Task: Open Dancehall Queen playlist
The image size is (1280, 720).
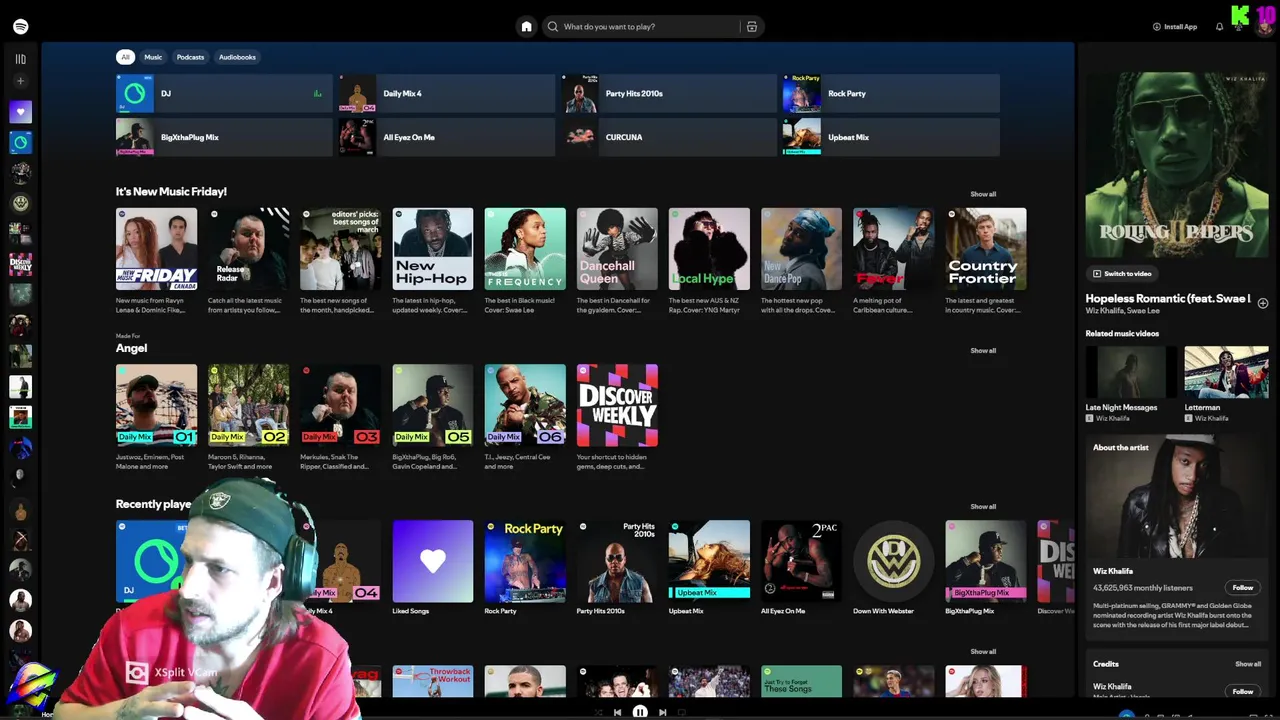Action: (x=617, y=249)
